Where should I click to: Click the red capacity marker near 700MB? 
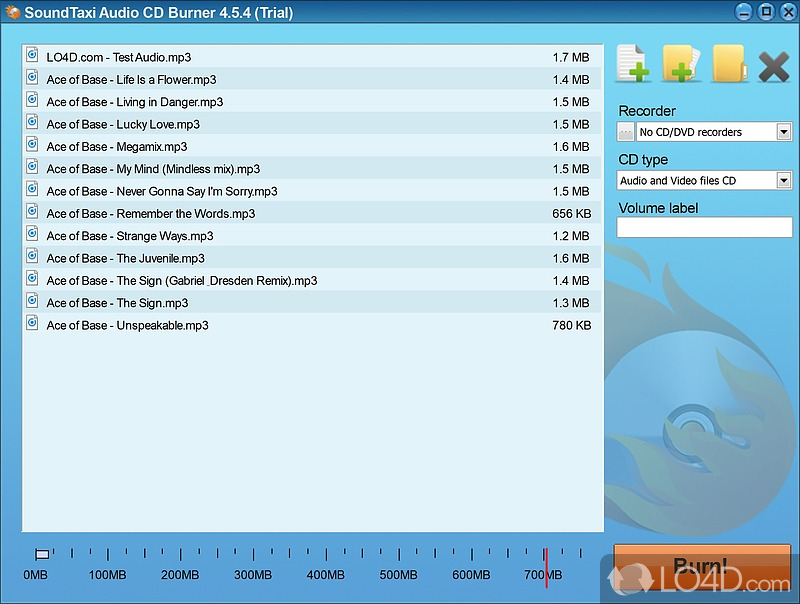pyautogui.click(x=546, y=568)
